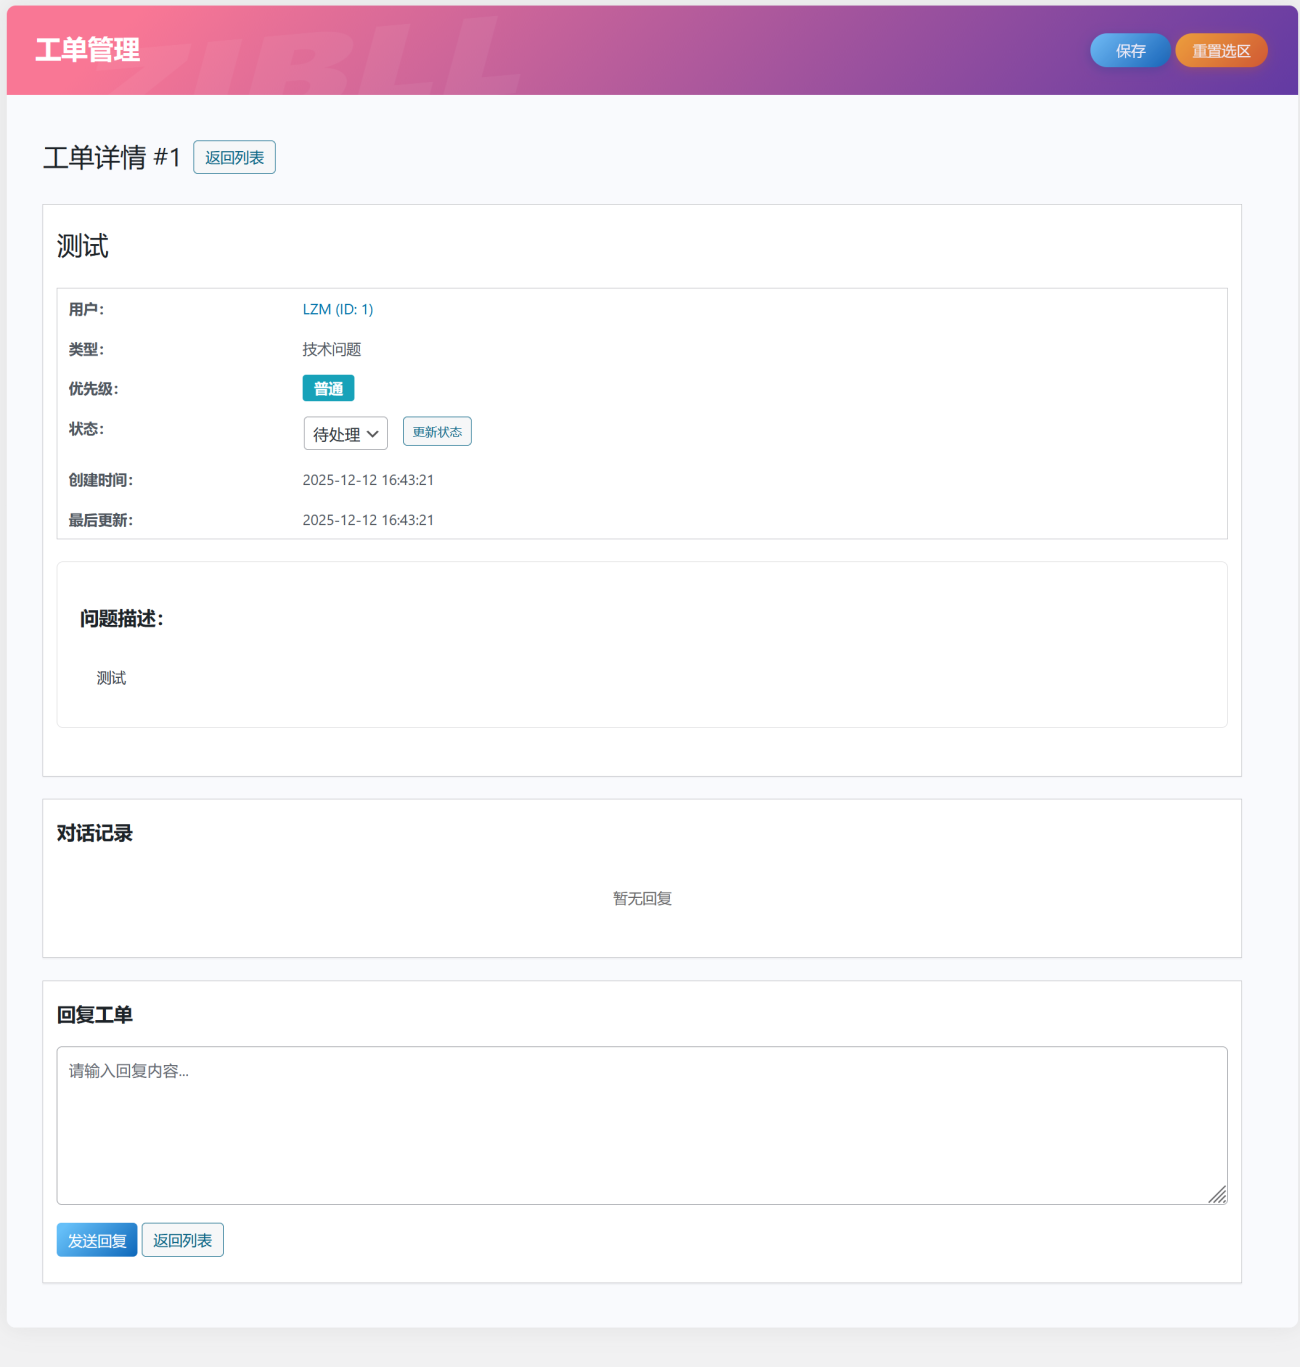Click the 暂无回复 placeholder text
The width and height of the screenshot is (1300, 1367).
tap(641, 898)
